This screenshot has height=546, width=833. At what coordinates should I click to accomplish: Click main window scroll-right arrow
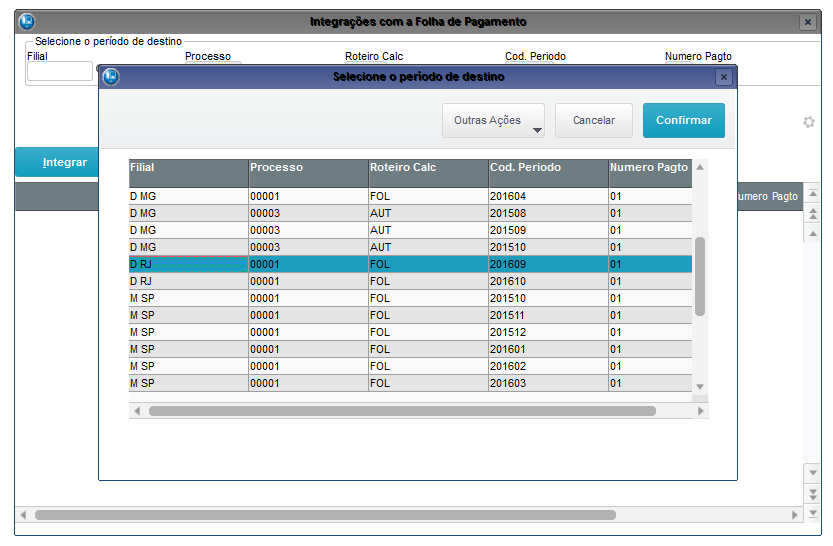[x=795, y=515]
